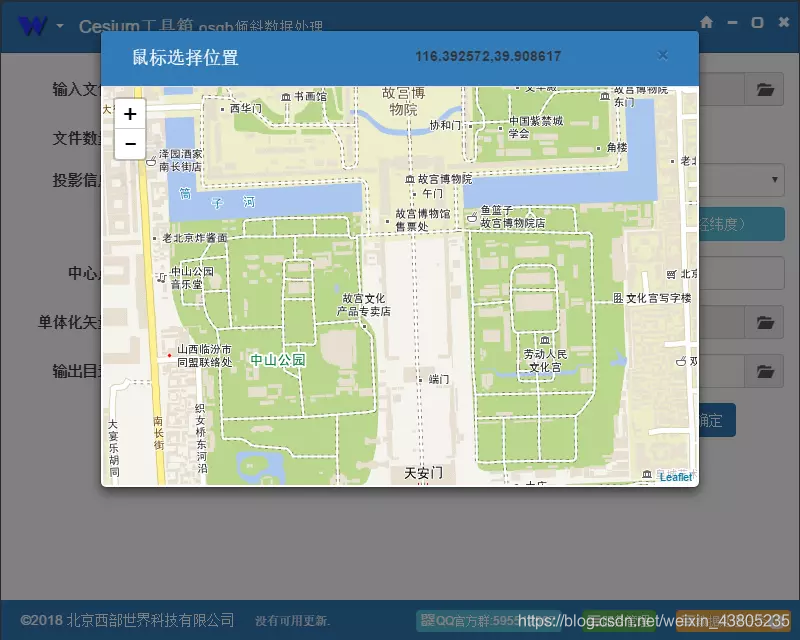Open the home icon in the title bar
The height and width of the screenshot is (640, 800).
(x=707, y=22)
